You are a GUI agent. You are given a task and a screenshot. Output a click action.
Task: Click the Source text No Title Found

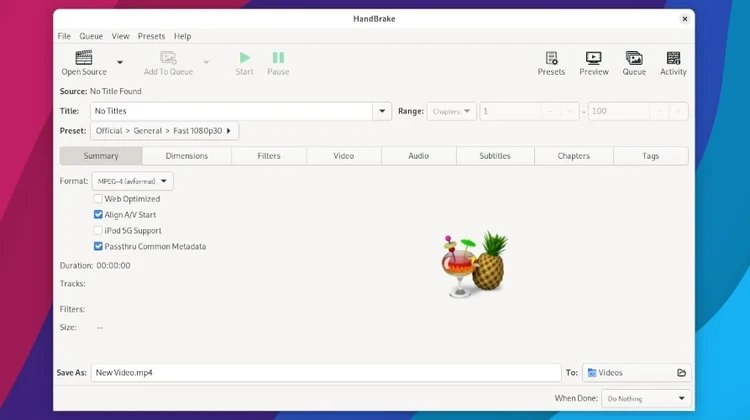(116, 91)
